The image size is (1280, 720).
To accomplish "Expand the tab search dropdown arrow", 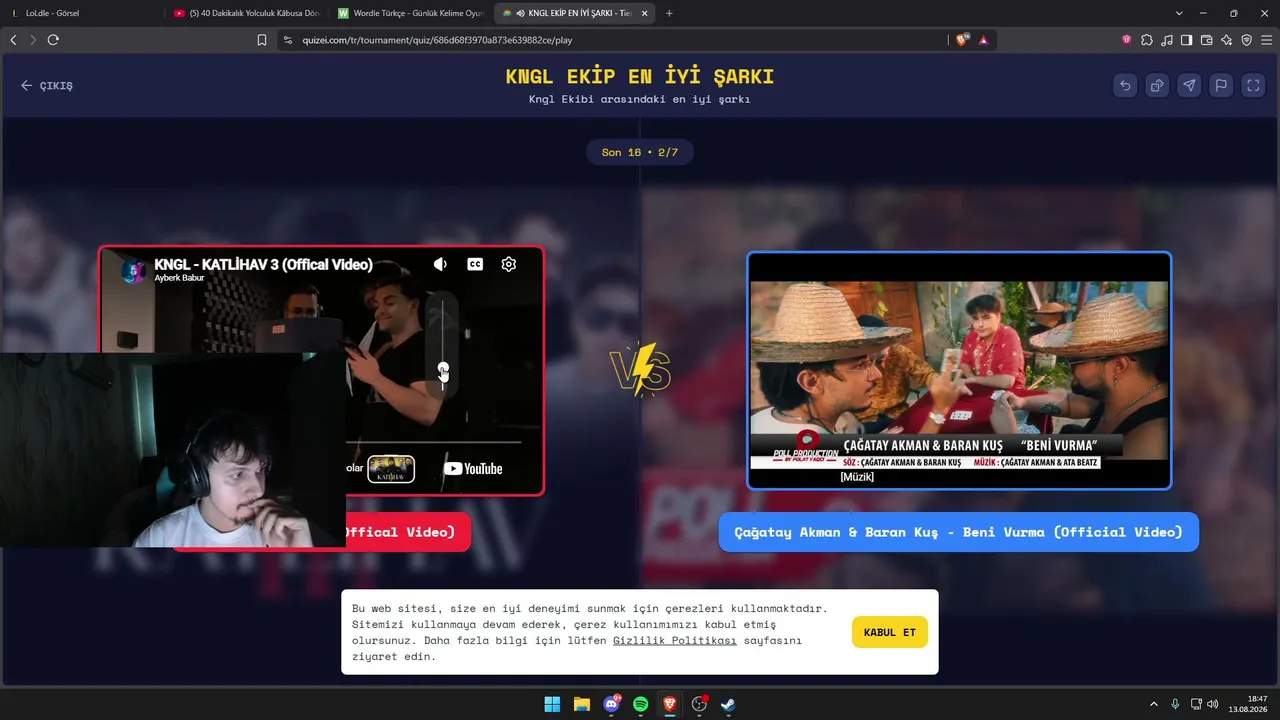I will click(1179, 13).
